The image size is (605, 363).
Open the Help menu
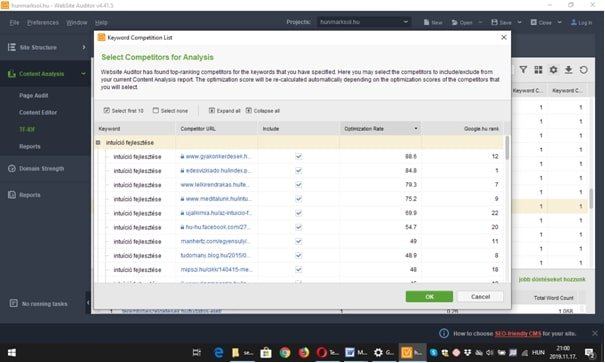(x=101, y=22)
